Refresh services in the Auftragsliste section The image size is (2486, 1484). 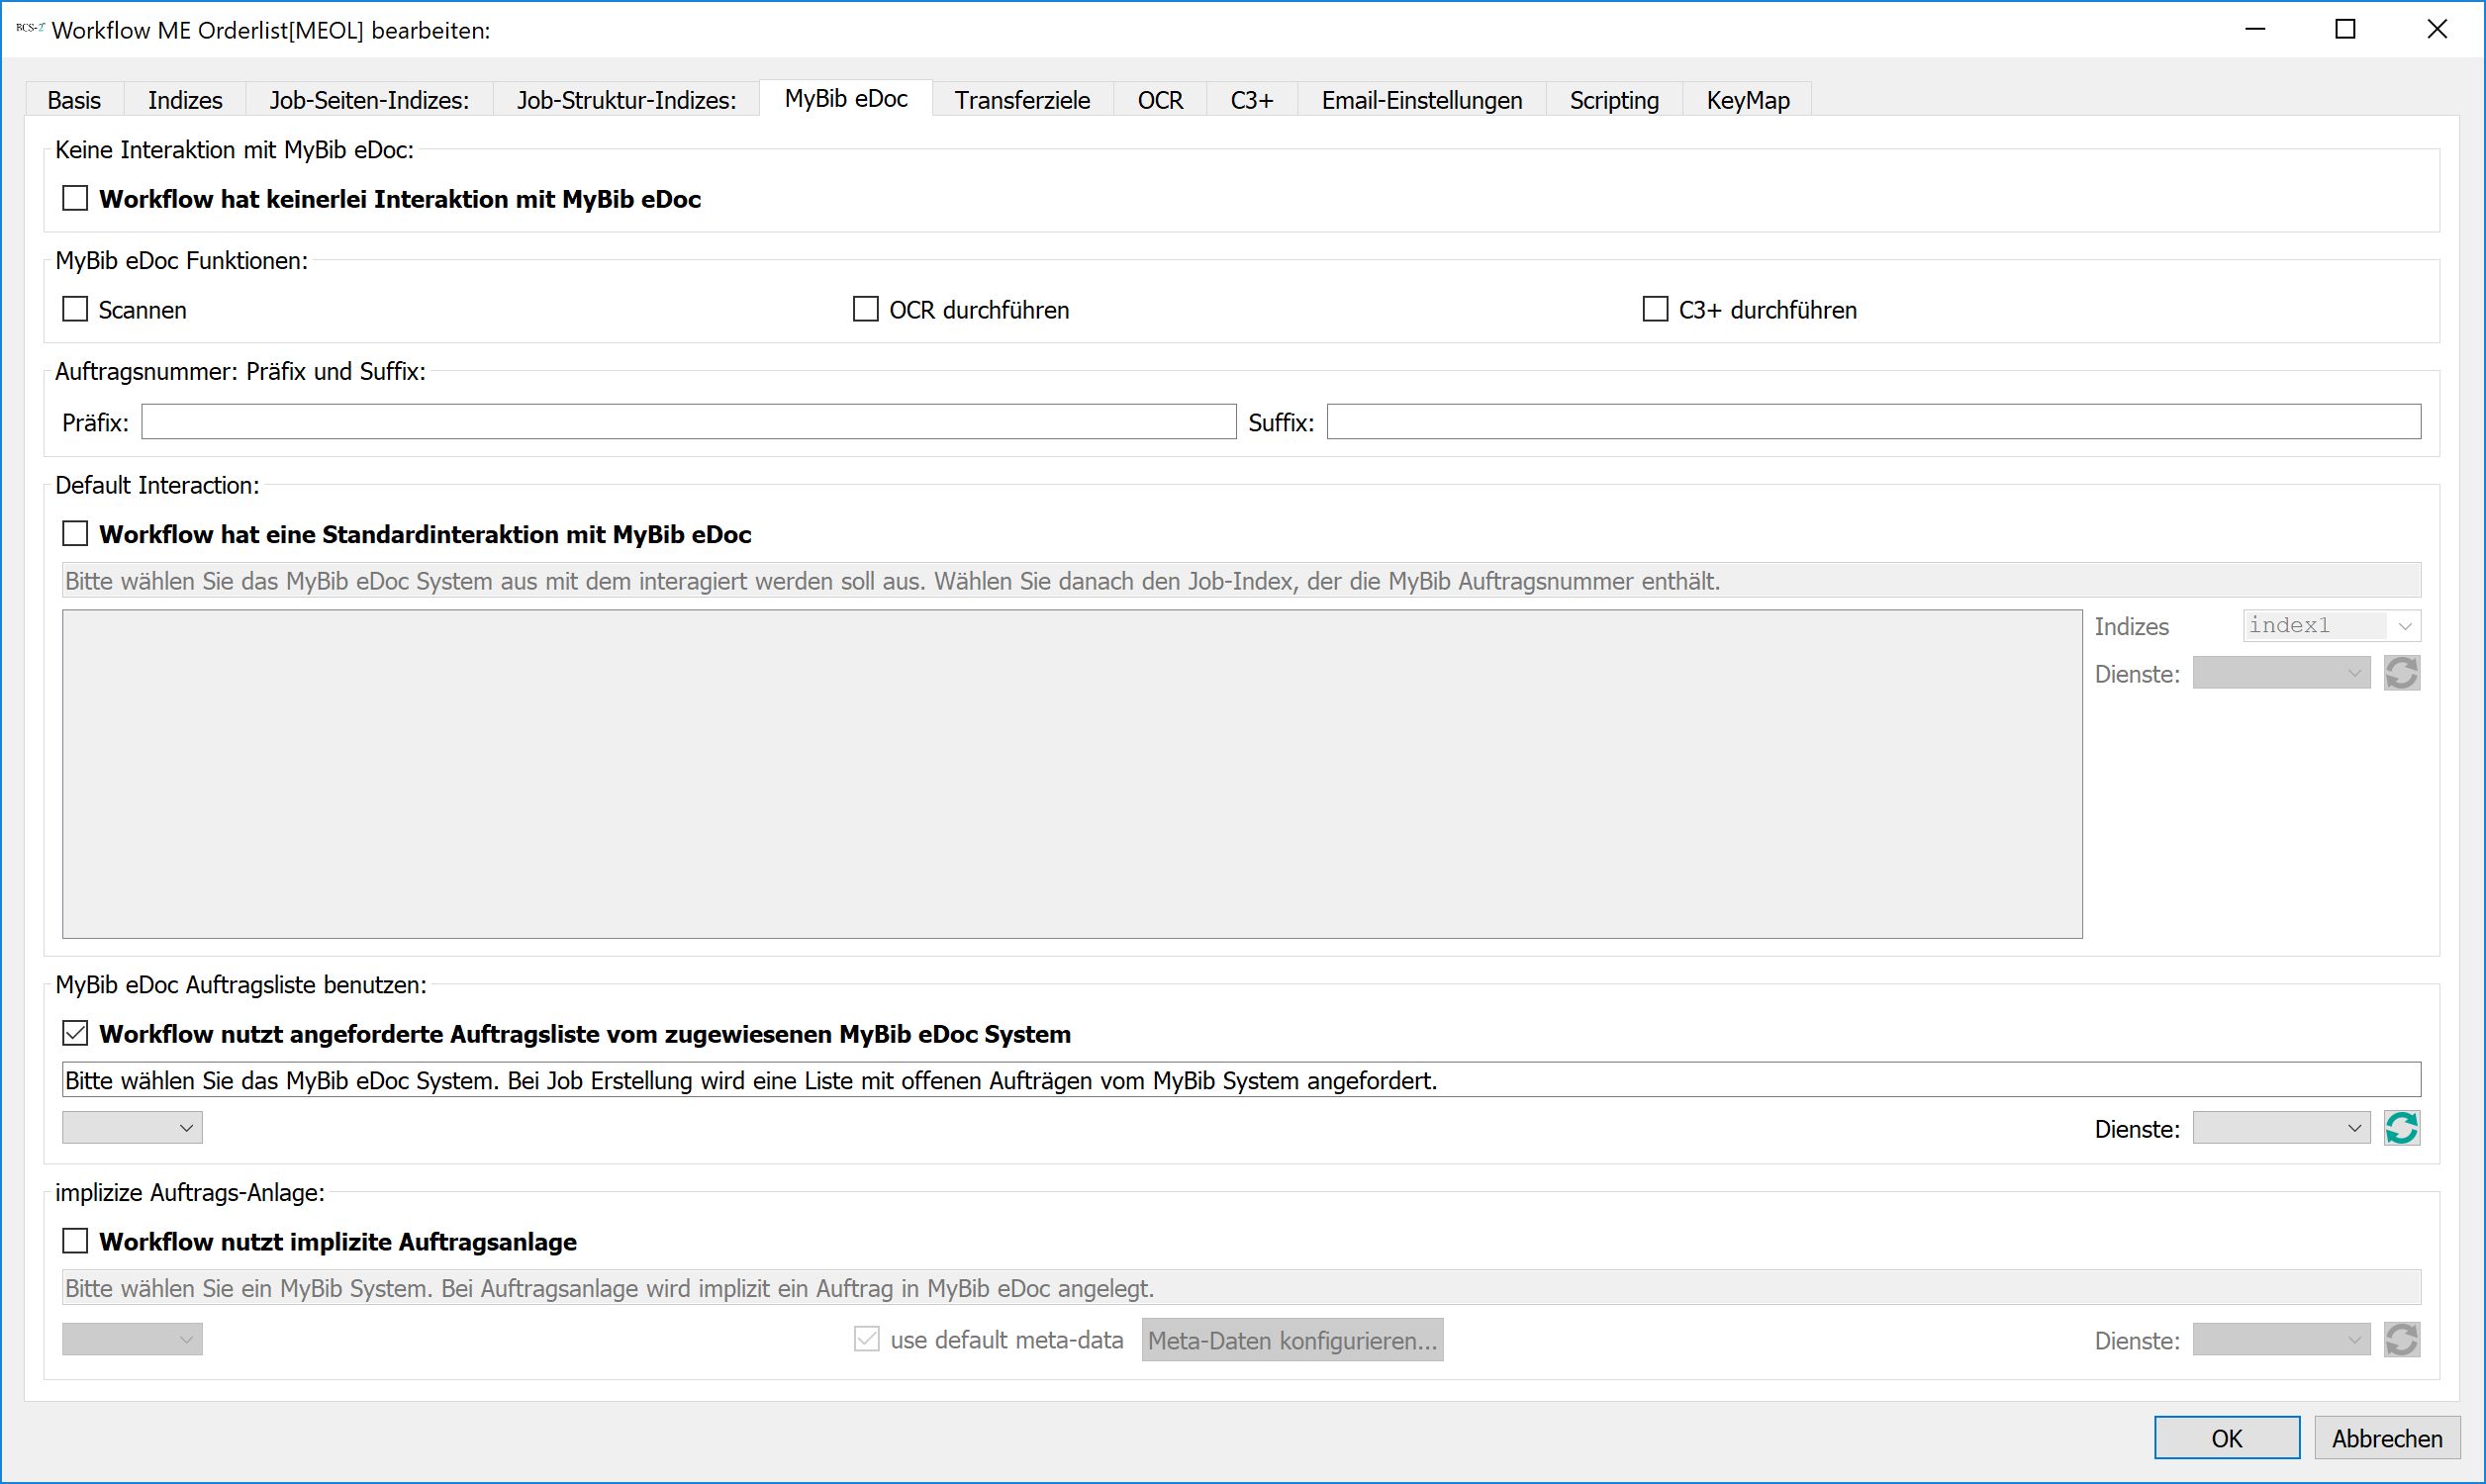coord(2401,1128)
